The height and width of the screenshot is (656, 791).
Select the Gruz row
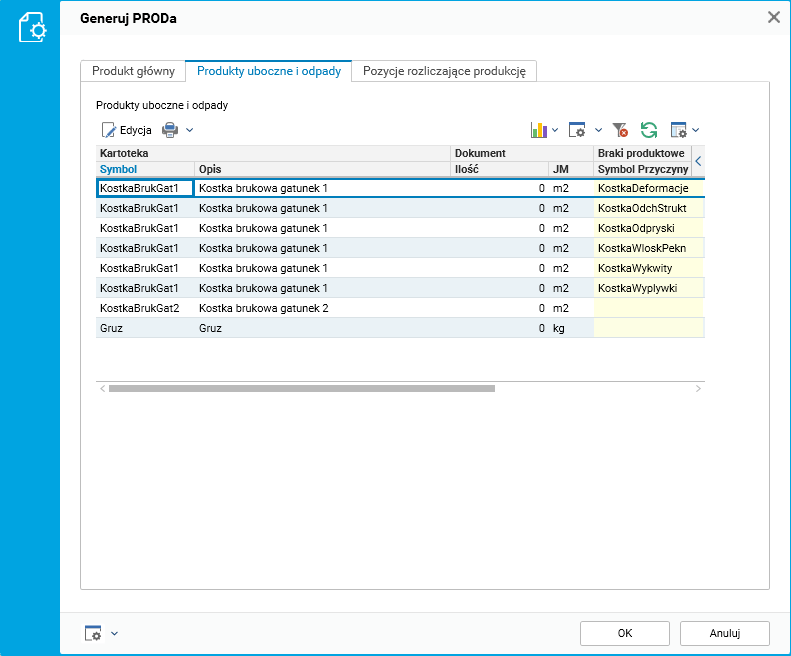[300, 328]
